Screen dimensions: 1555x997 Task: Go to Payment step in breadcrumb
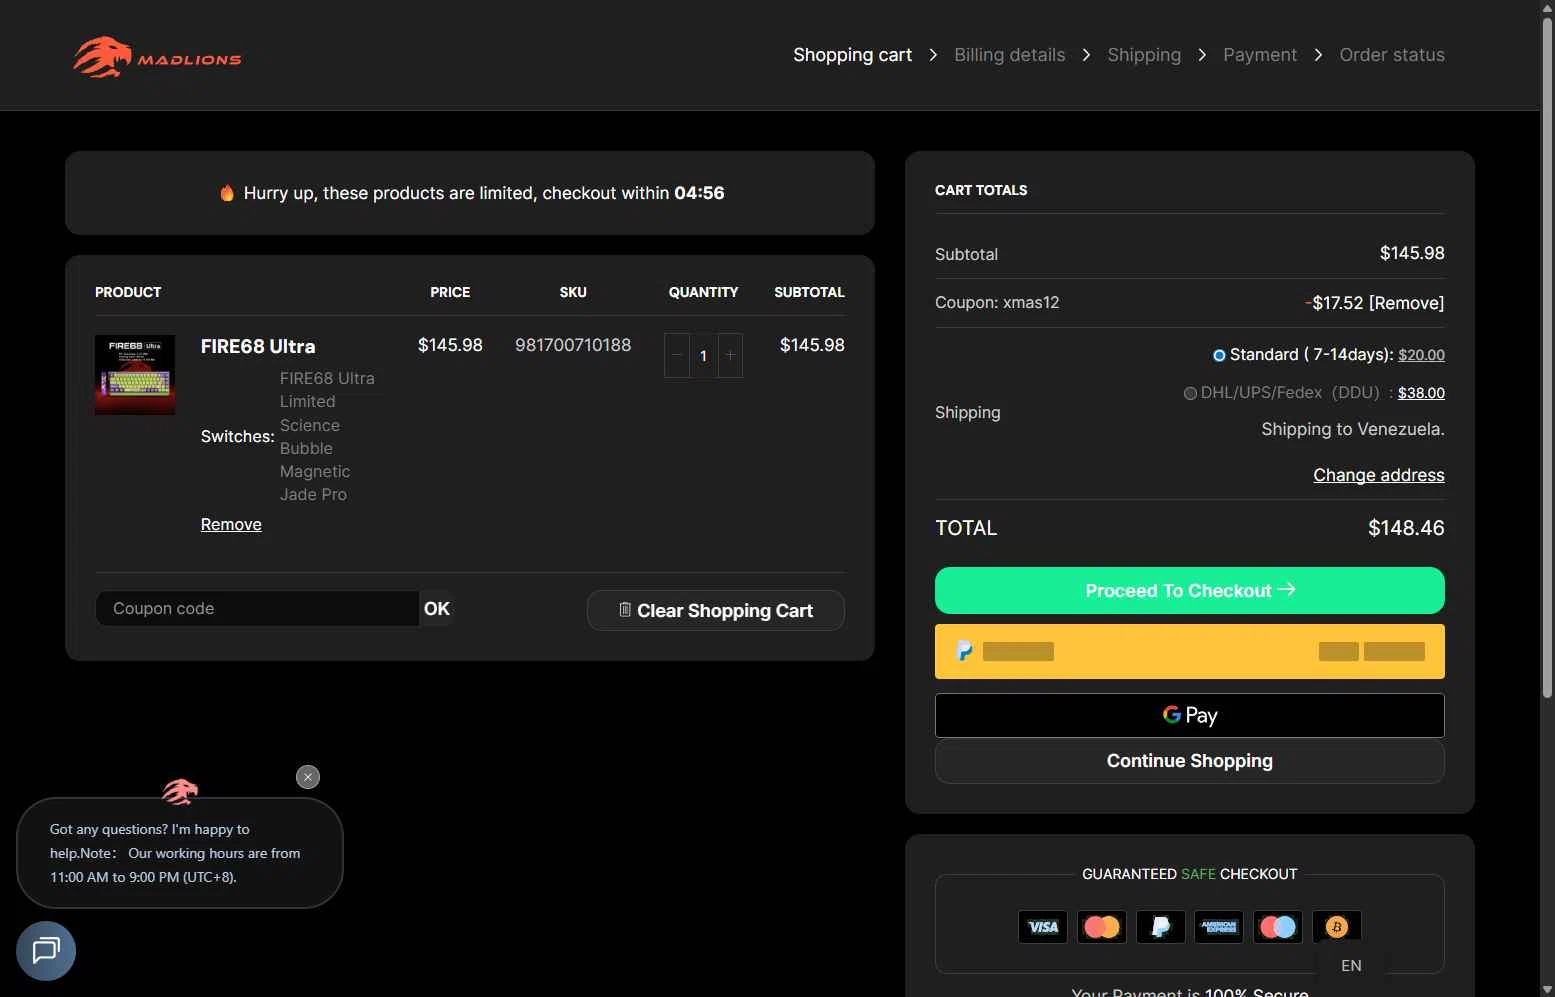point(1259,55)
